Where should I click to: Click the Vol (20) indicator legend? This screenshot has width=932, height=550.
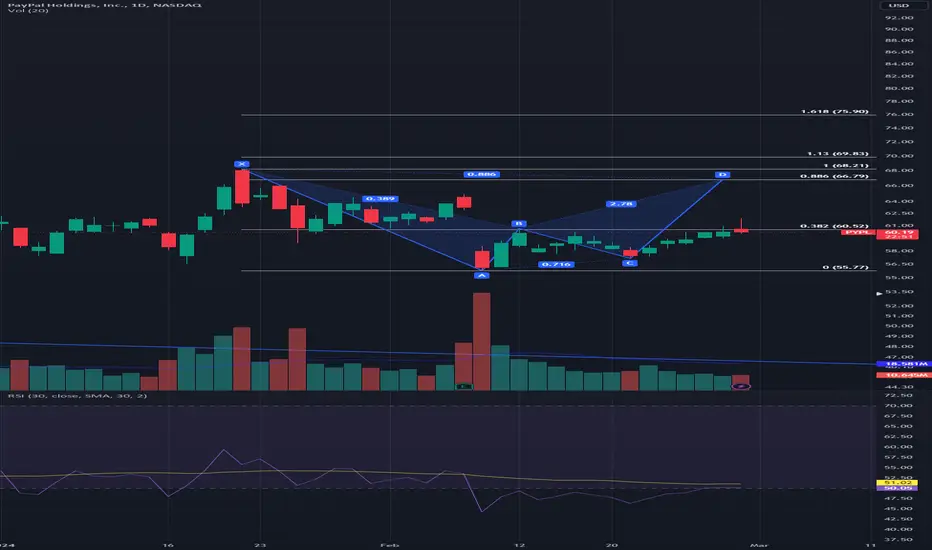pyautogui.click(x=28, y=11)
